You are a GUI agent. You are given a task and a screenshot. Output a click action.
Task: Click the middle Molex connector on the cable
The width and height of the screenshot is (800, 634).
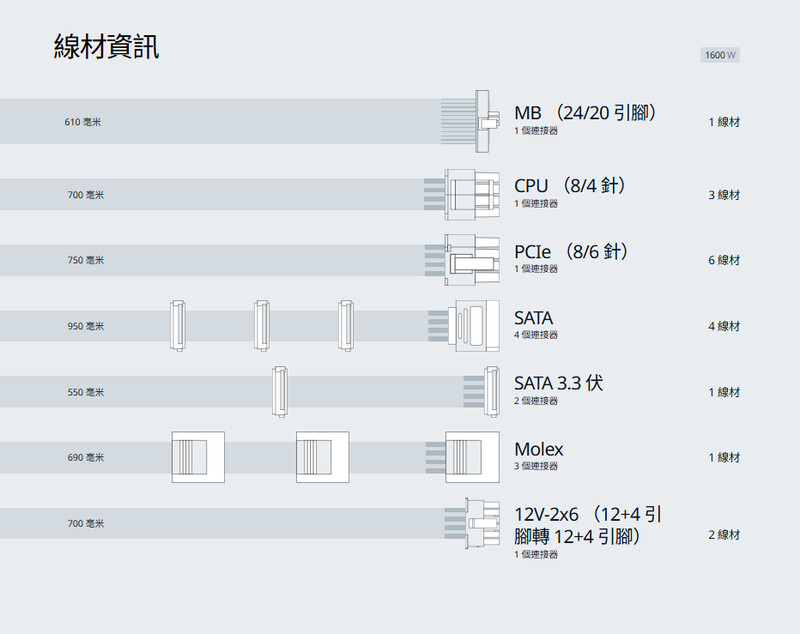pos(322,457)
